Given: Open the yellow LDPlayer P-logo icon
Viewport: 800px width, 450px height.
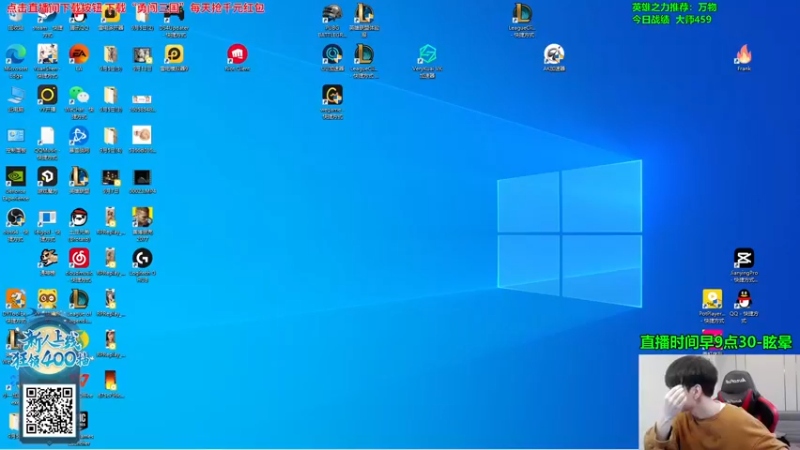Looking at the screenshot, I should [x=174, y=54].
